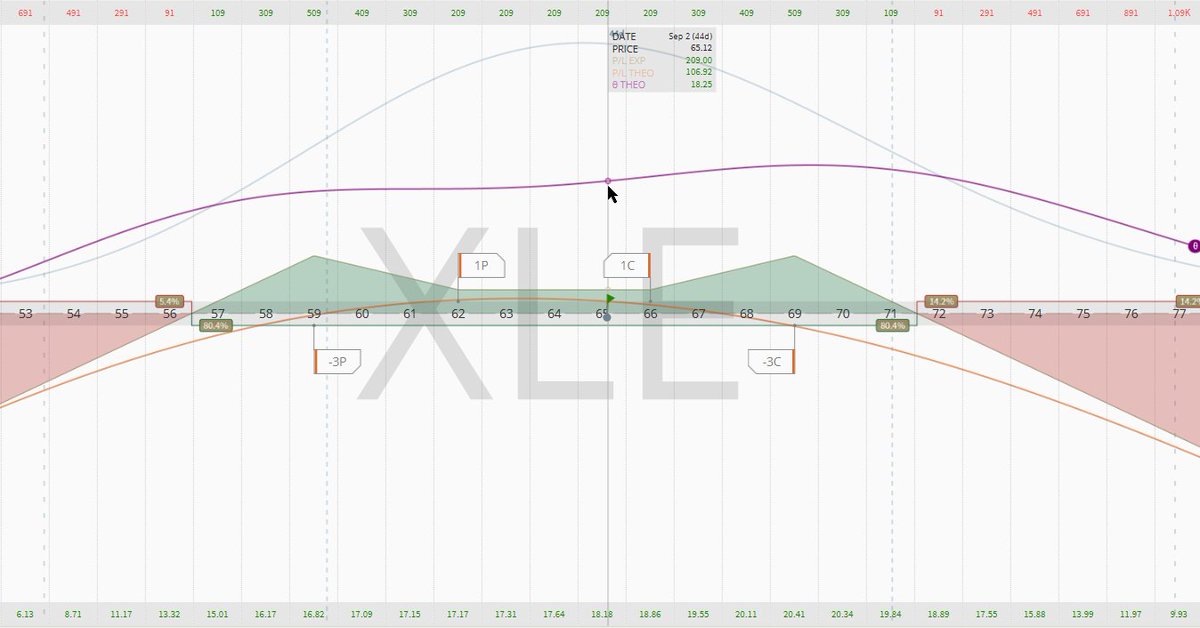The width and height of the screenshot is (1200, 628).
Task: Click the 17.55 theta value in bottom row
Action: pos(987,614)
